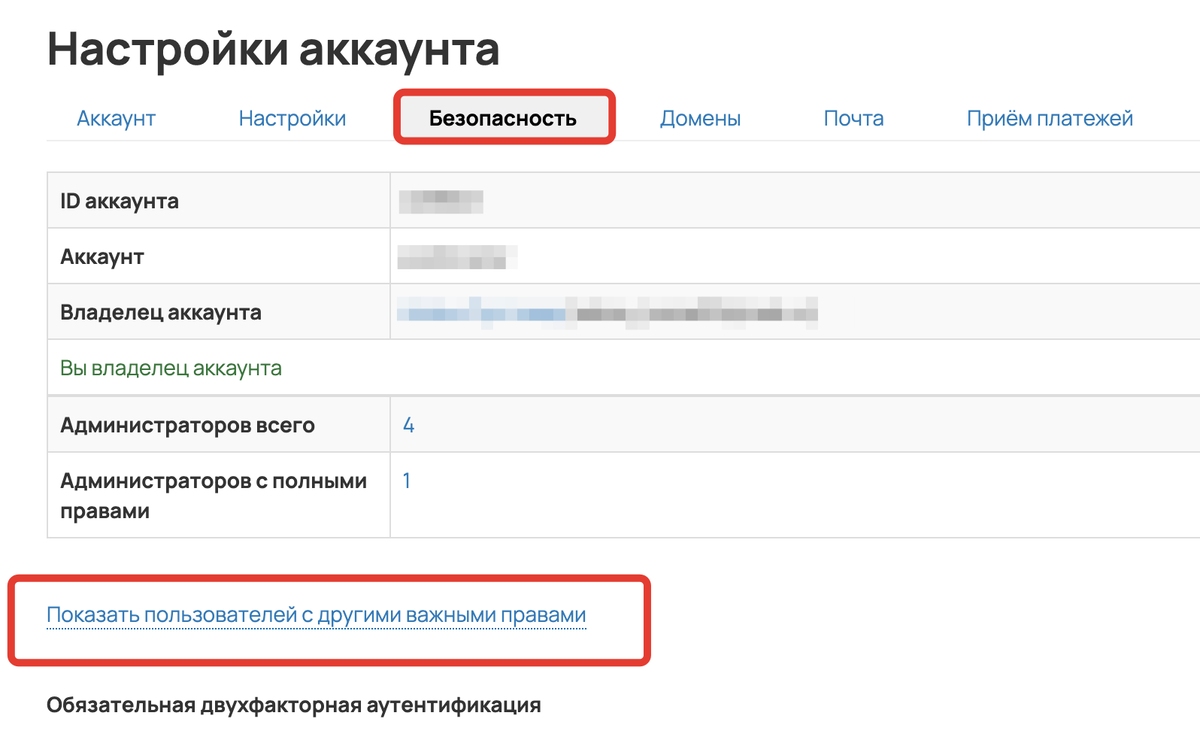This screenshot has width=1200, height=740.
Task: Click the Обязательная двухфакторная аутентификация heading
Action: [294, 705]
